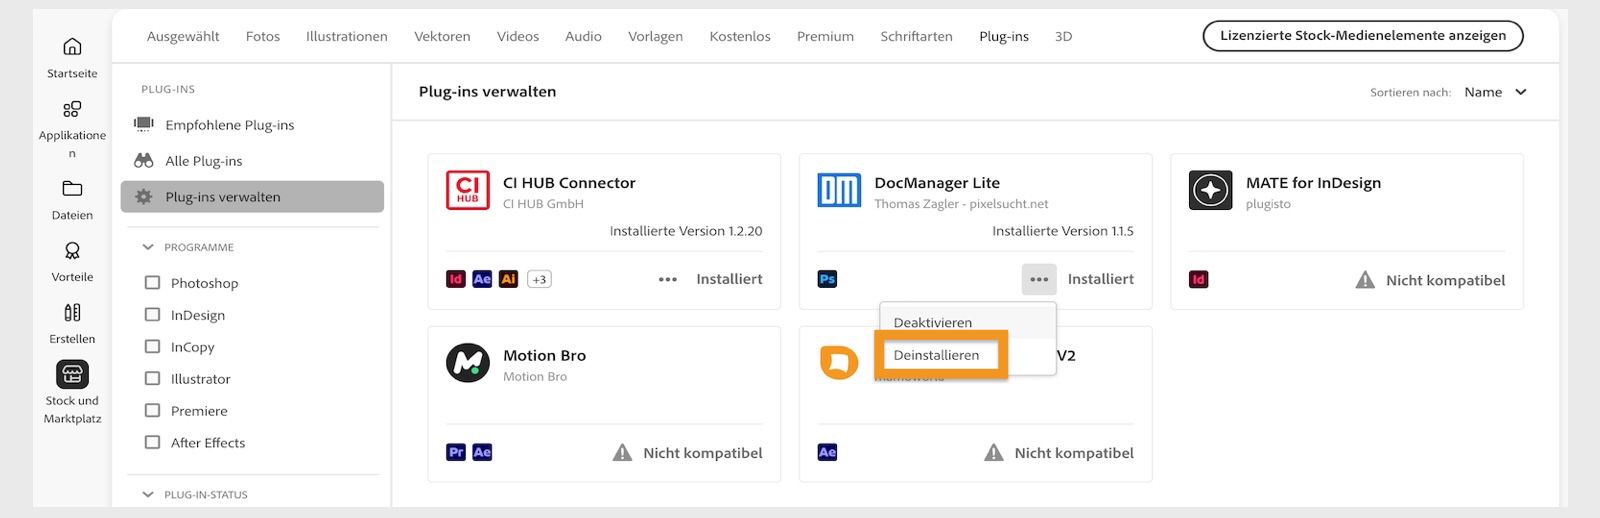
Task: Click the Motion Bro logo
Action: [x=467, y=363]
